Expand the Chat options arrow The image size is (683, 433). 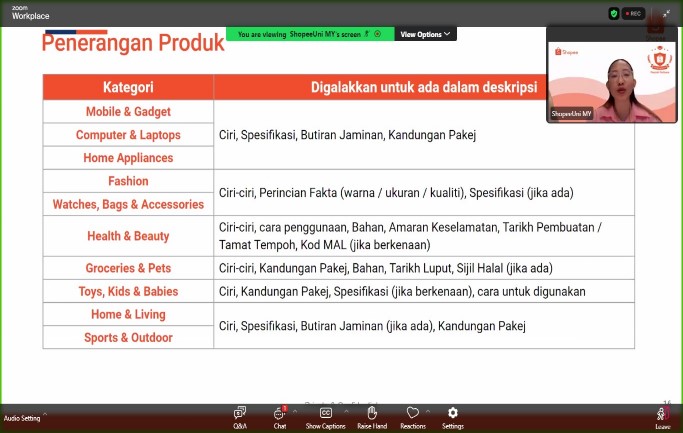(295, 409)
